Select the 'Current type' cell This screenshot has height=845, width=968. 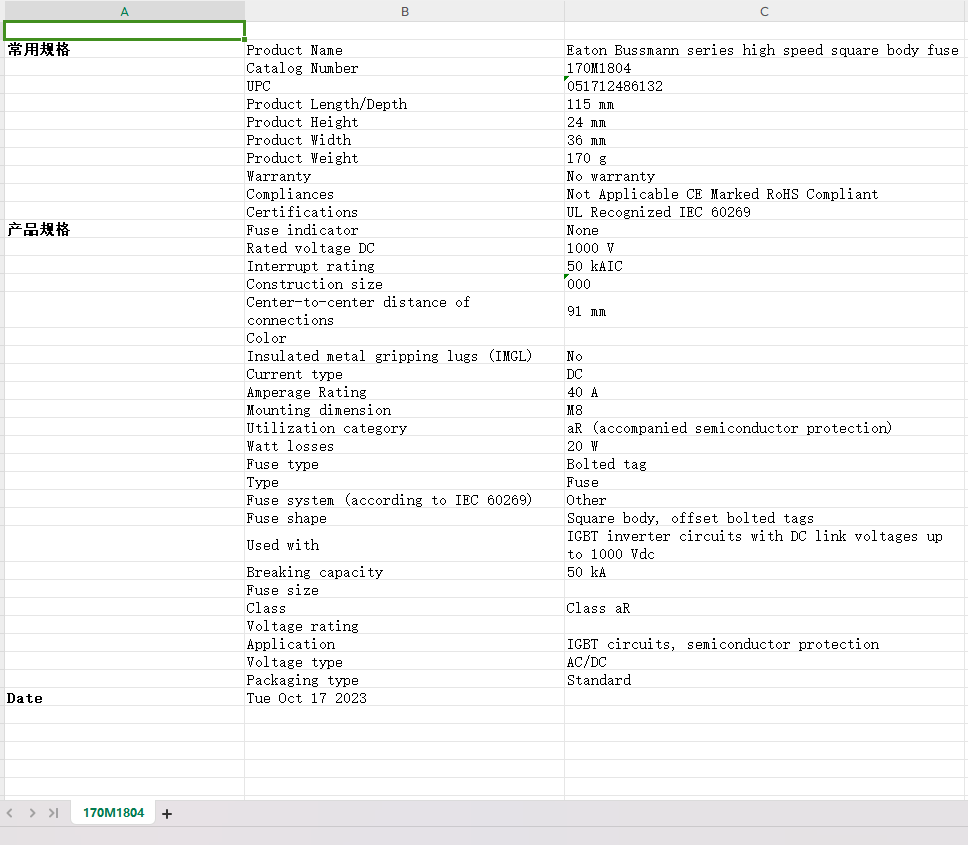(x=404, y=374)
